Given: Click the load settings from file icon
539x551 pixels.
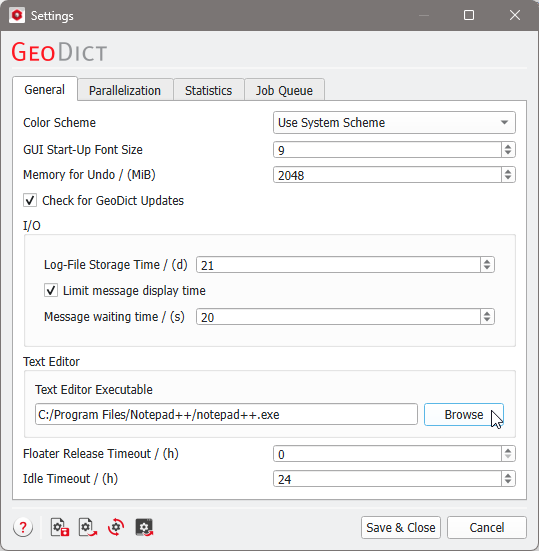Looking at the screenshot, I should 87,527.
